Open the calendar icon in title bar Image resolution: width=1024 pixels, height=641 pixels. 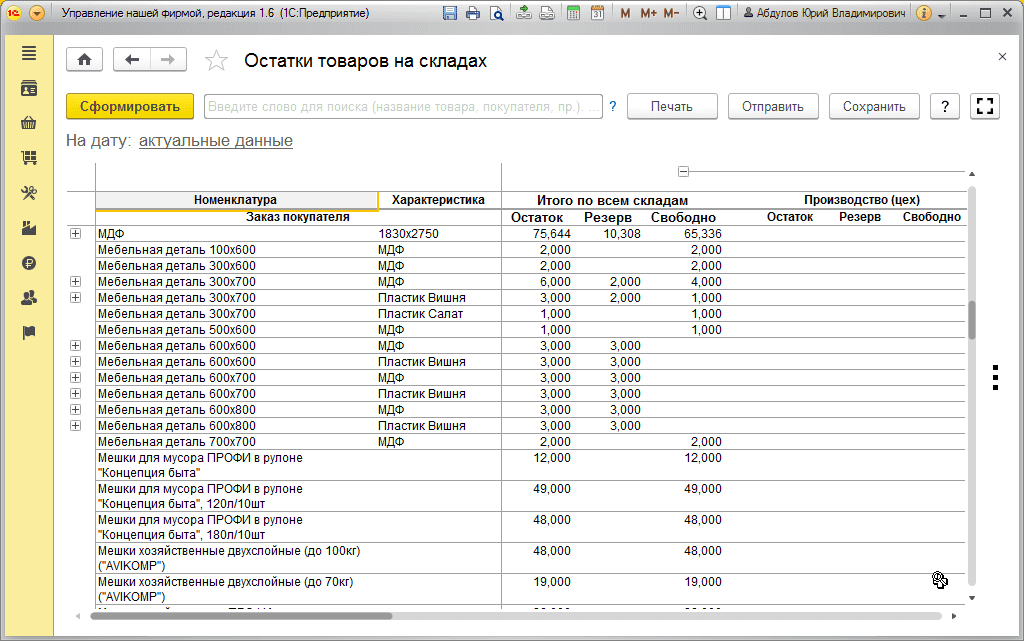597,14
